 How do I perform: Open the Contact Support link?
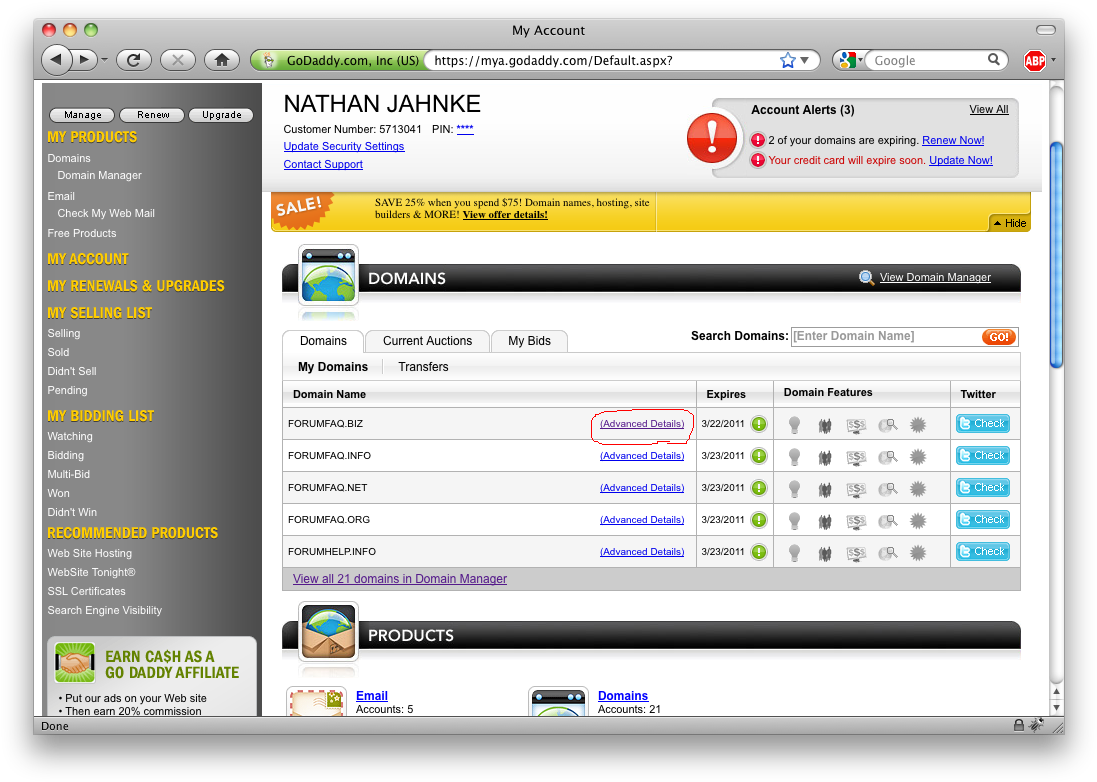tap(323, 164)
